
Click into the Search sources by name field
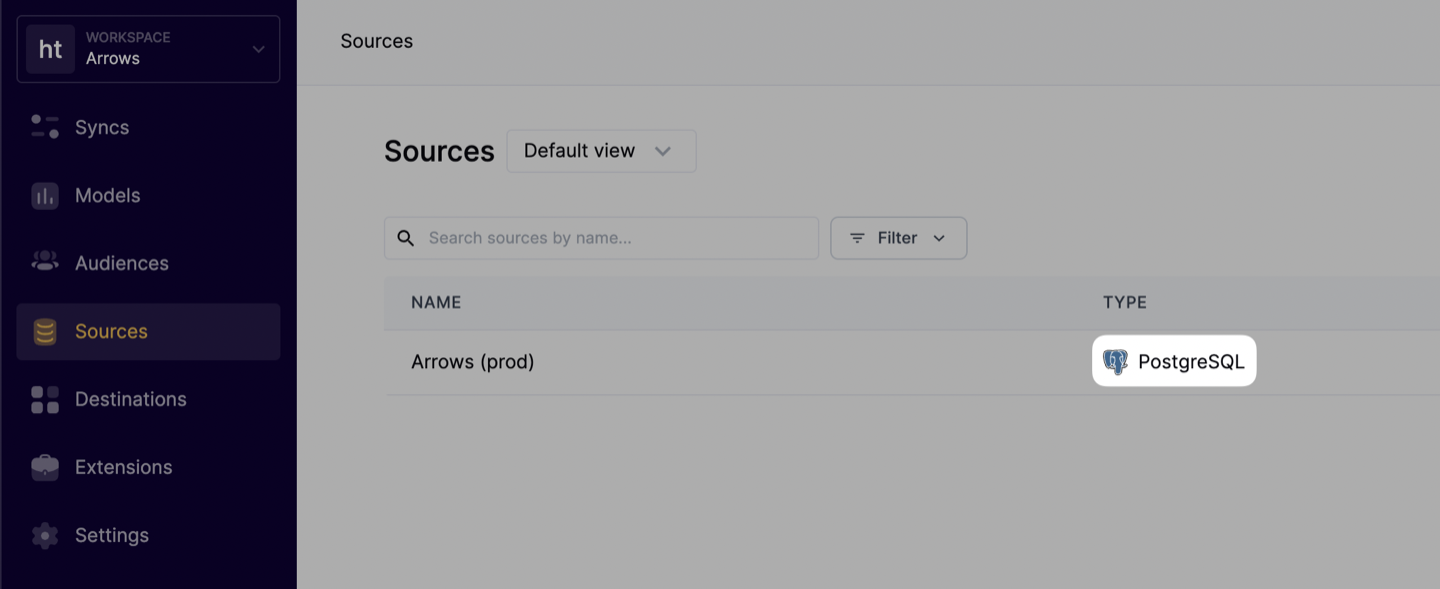601,238
